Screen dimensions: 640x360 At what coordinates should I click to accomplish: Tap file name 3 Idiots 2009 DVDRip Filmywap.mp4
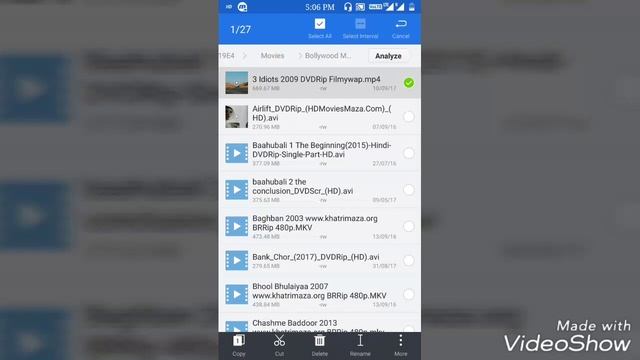(316, 79)
